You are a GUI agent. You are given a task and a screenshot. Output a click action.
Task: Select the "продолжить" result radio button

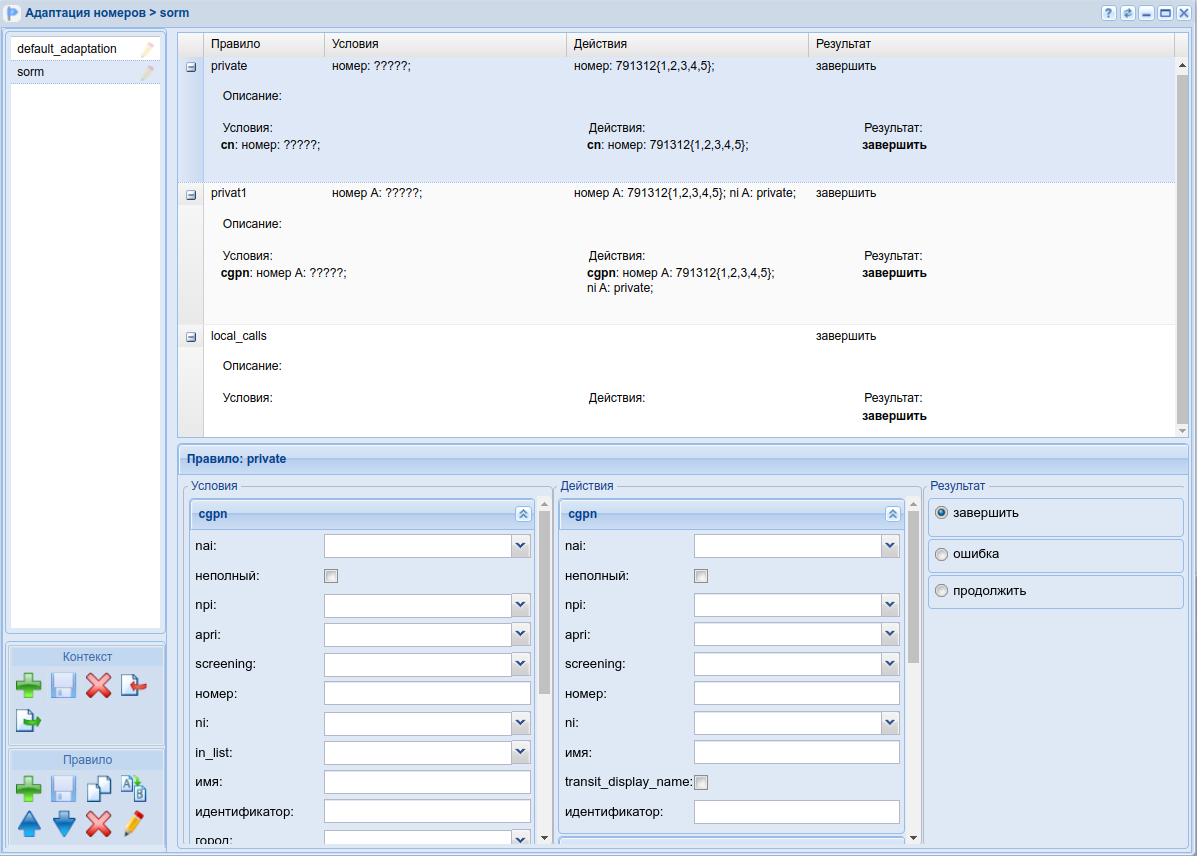[x=941, y=591]
